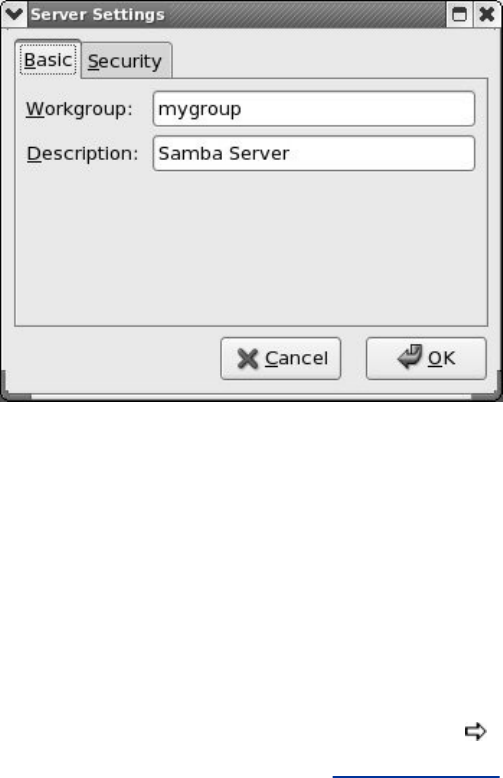Image resolution: width=503 pixels, height=778 pixels.
Task: Click the bottom-left window resize corner
Action: coord(15,388)
